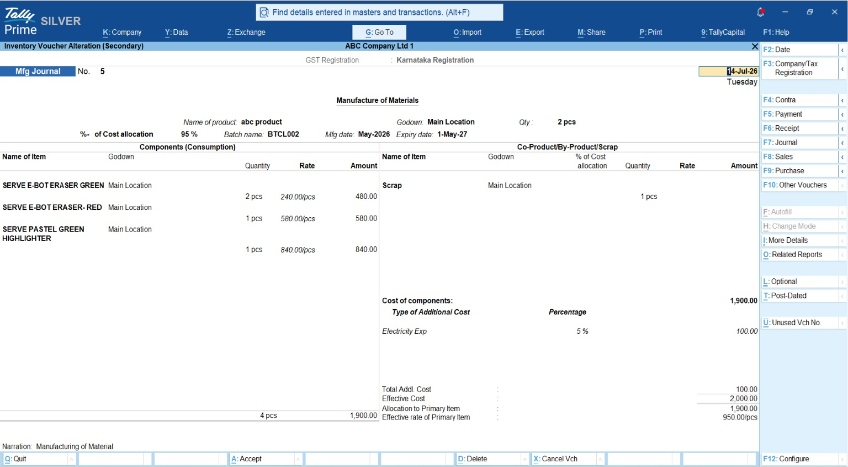Image resolution: width=848 pixels, height=467 pixels.
Task: Click the G: Go To button
Action: click(x=379, y=32)
